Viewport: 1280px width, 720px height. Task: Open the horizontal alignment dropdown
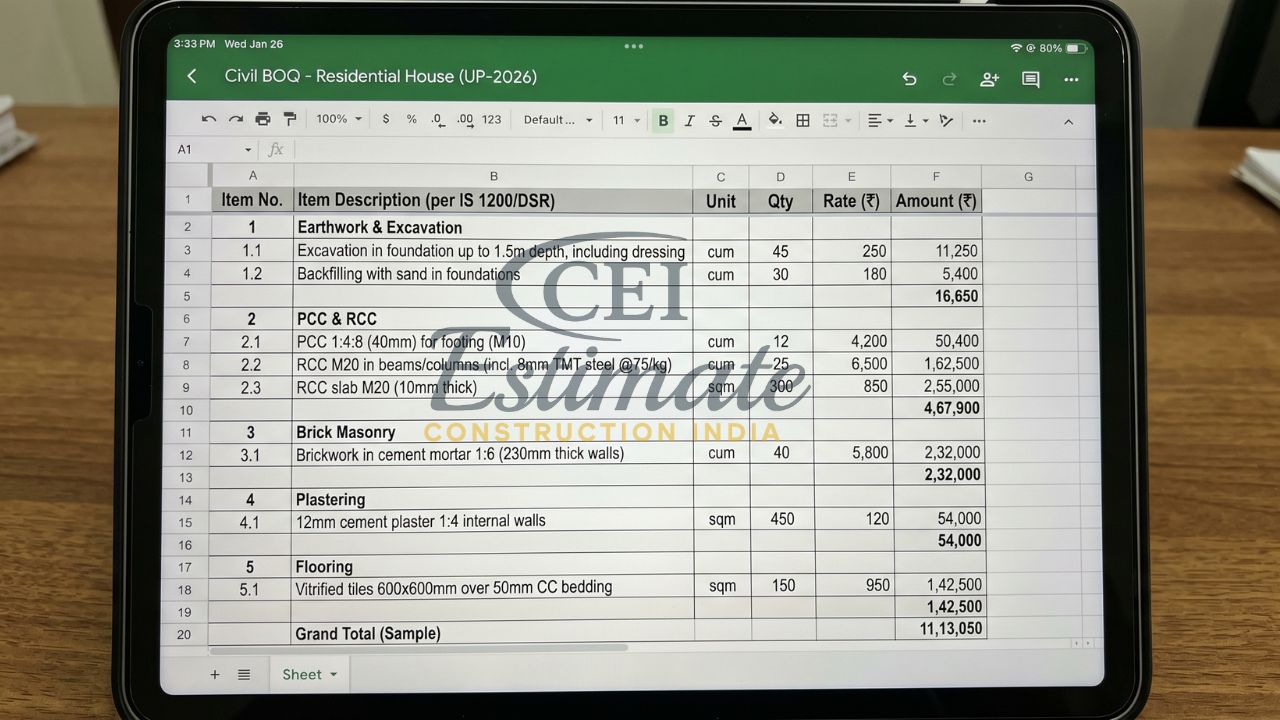(x=877, y=119)
